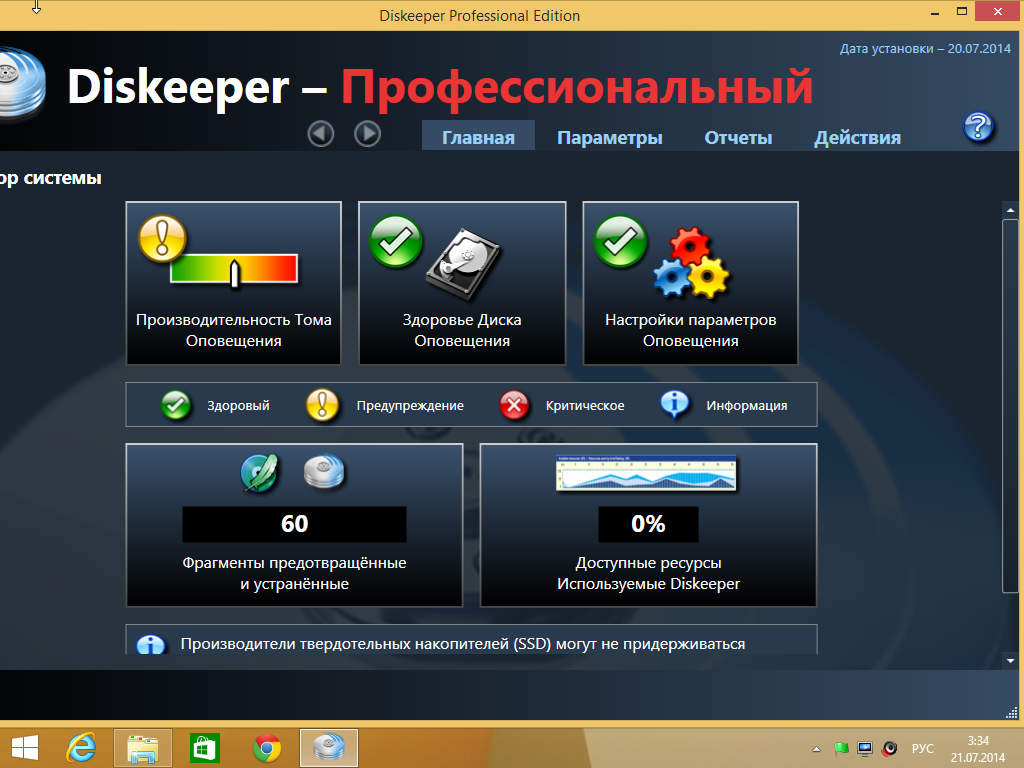This screenshot has height=768, width=1024.
Task: Open the Отчеты tab
Action: tap(738, 137)
